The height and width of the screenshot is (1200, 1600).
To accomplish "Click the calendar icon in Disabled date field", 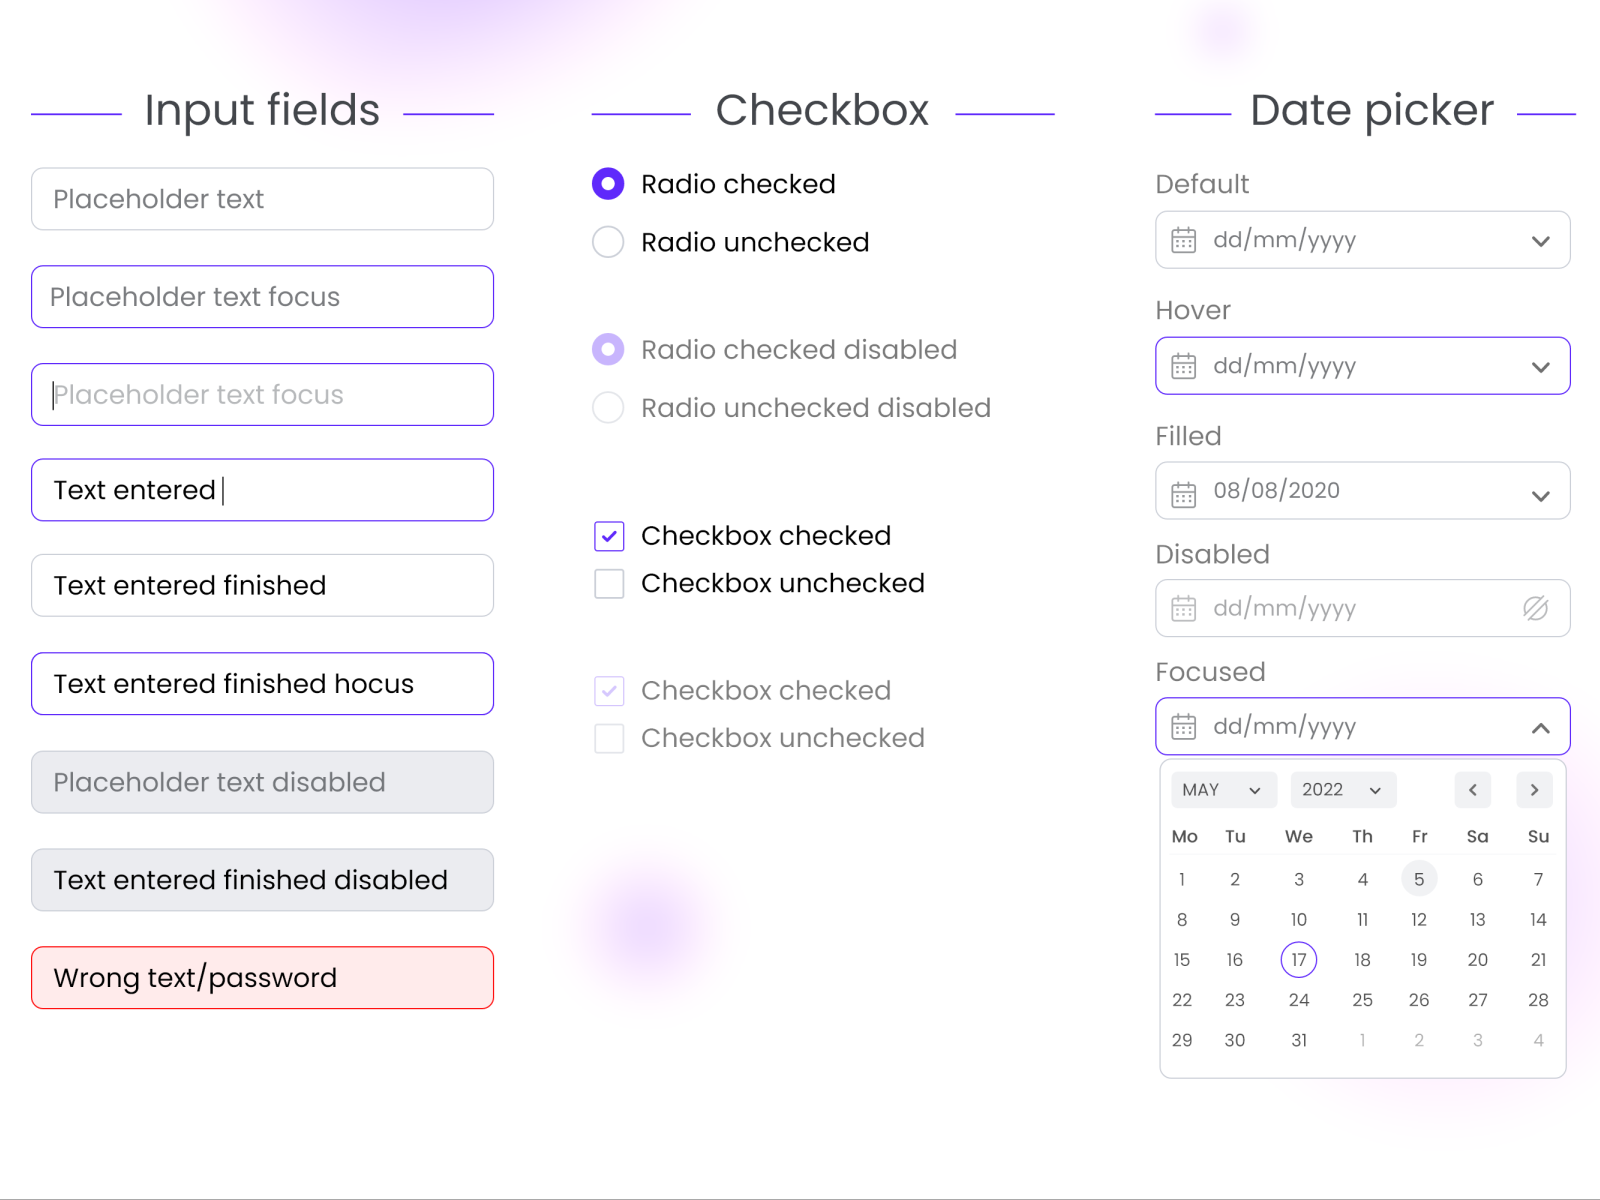I will point(1183,608).
